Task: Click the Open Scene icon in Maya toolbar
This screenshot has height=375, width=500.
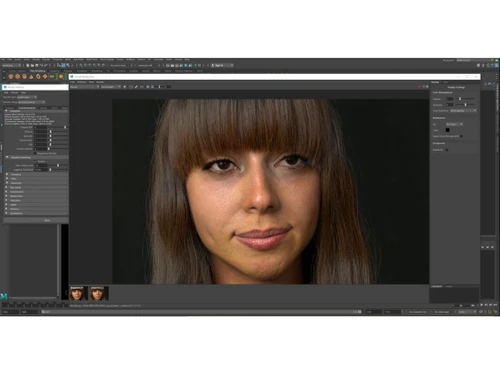Action: pyautogui.click(x=32, y=65)
